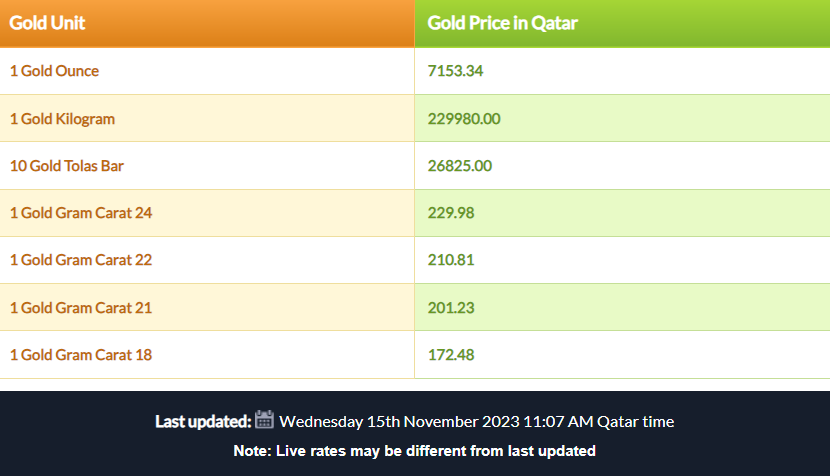Click the 201.23 carat 21 price

pos(451,308)
